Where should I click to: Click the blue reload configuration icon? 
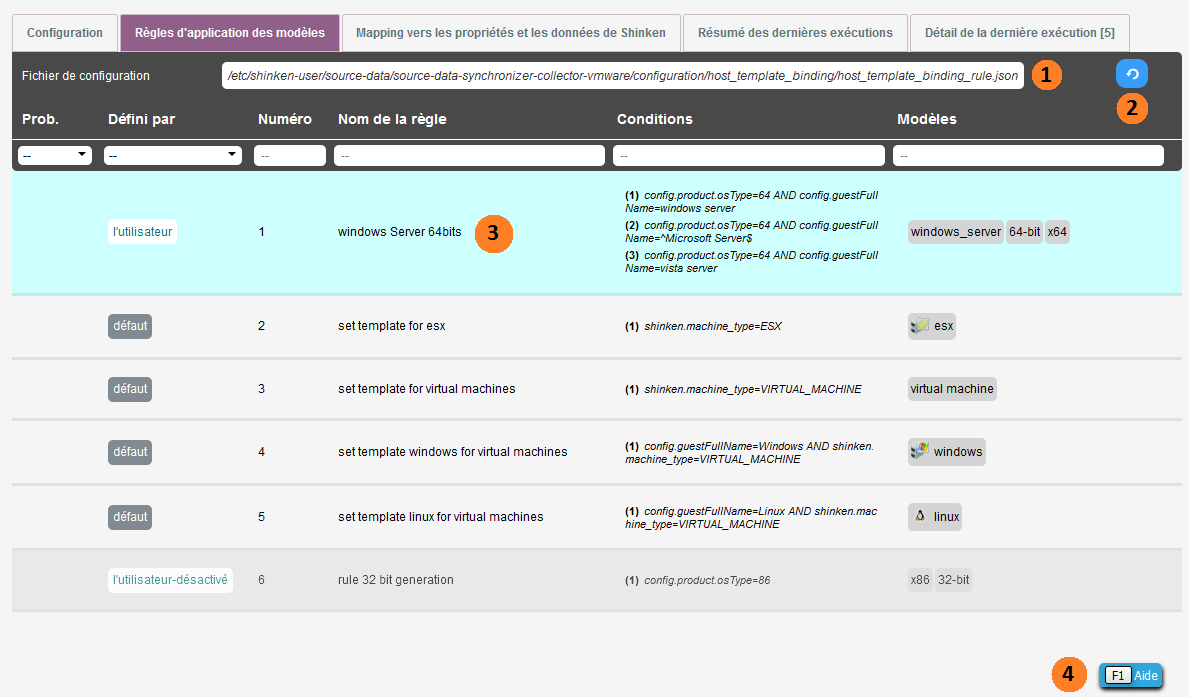(1132, 74)
